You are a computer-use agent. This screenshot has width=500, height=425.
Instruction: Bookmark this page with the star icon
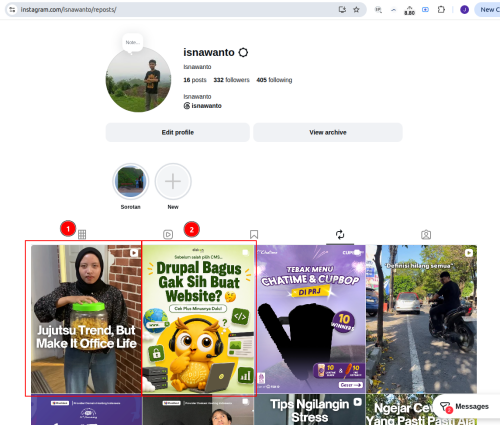coord(356,10)
